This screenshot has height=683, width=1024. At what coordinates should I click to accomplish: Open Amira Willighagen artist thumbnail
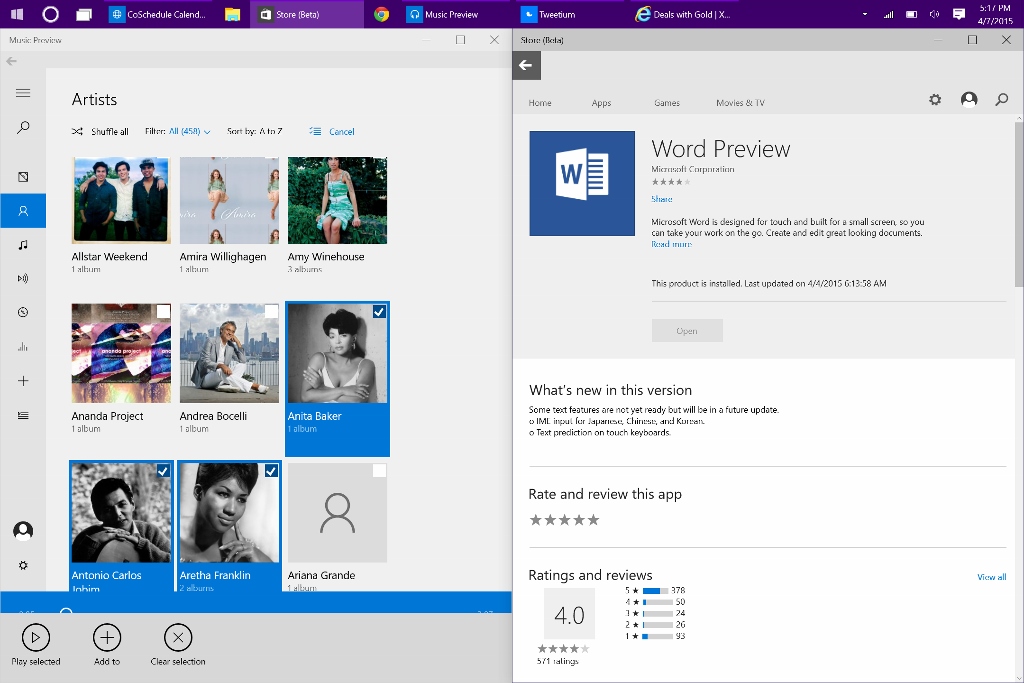(x=229, y=200)
